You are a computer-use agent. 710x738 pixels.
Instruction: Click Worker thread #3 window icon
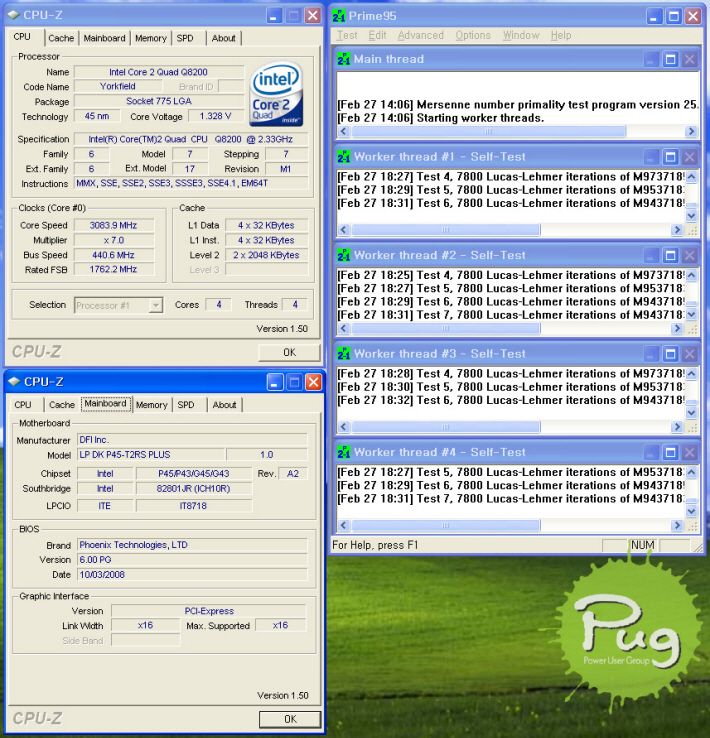(344, 354)
